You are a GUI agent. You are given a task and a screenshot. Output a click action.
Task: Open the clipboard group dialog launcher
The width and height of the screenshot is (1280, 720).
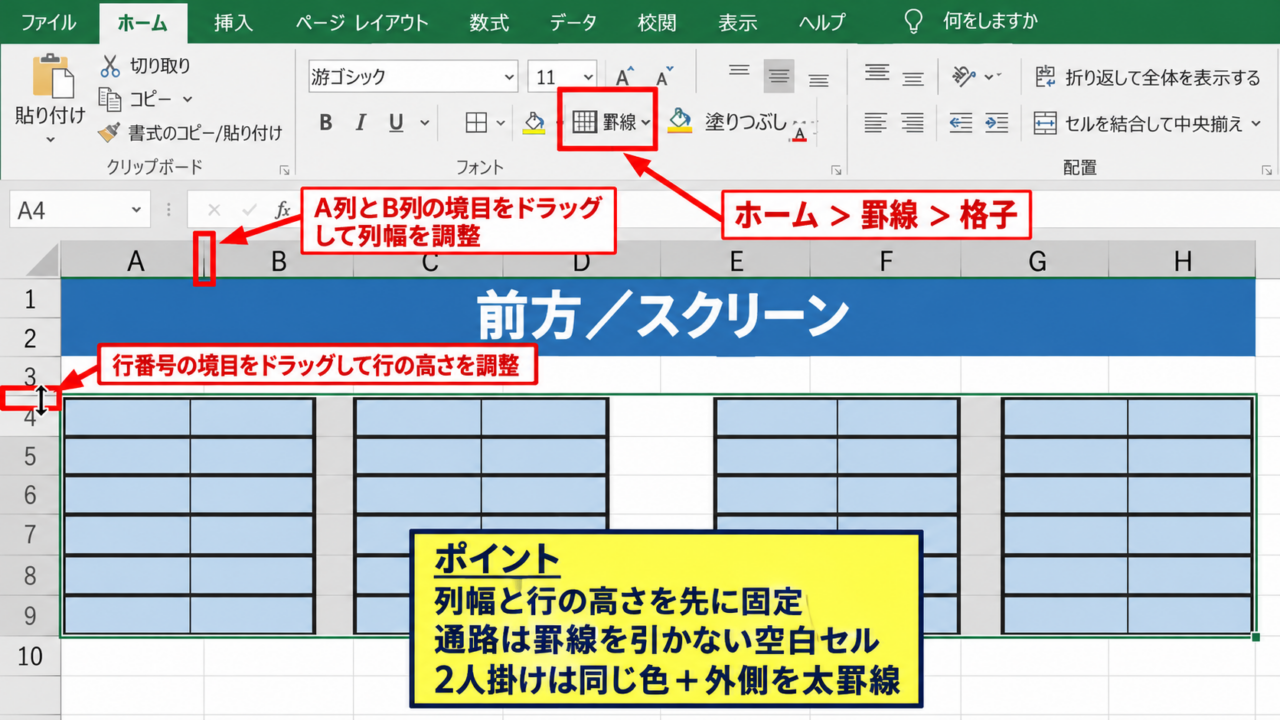click(284, 170)
